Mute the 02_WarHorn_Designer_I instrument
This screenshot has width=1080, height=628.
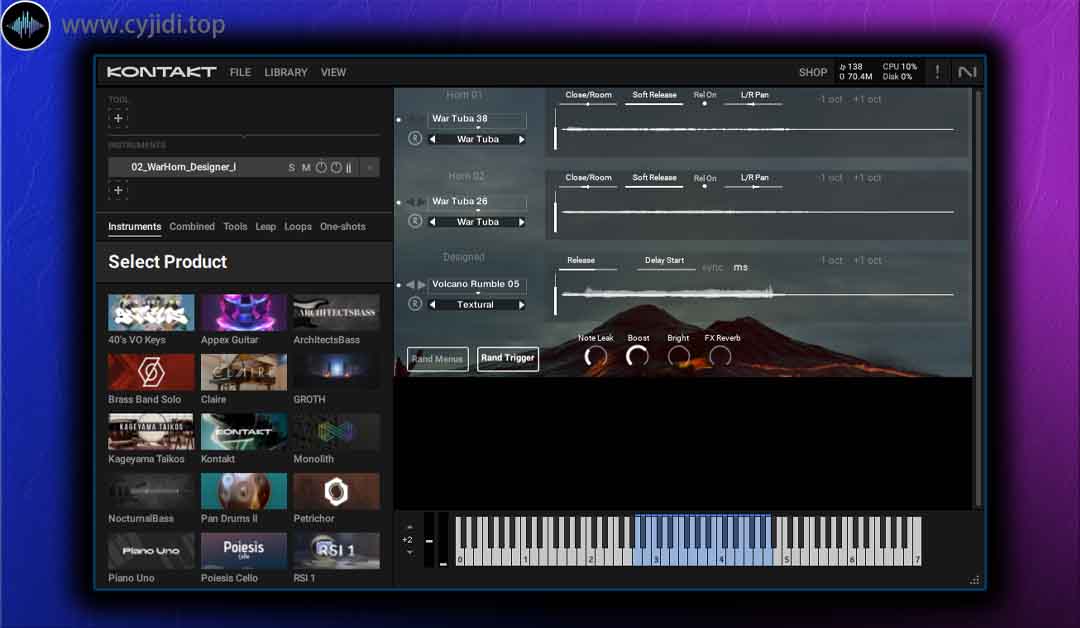tap(306, 167)
